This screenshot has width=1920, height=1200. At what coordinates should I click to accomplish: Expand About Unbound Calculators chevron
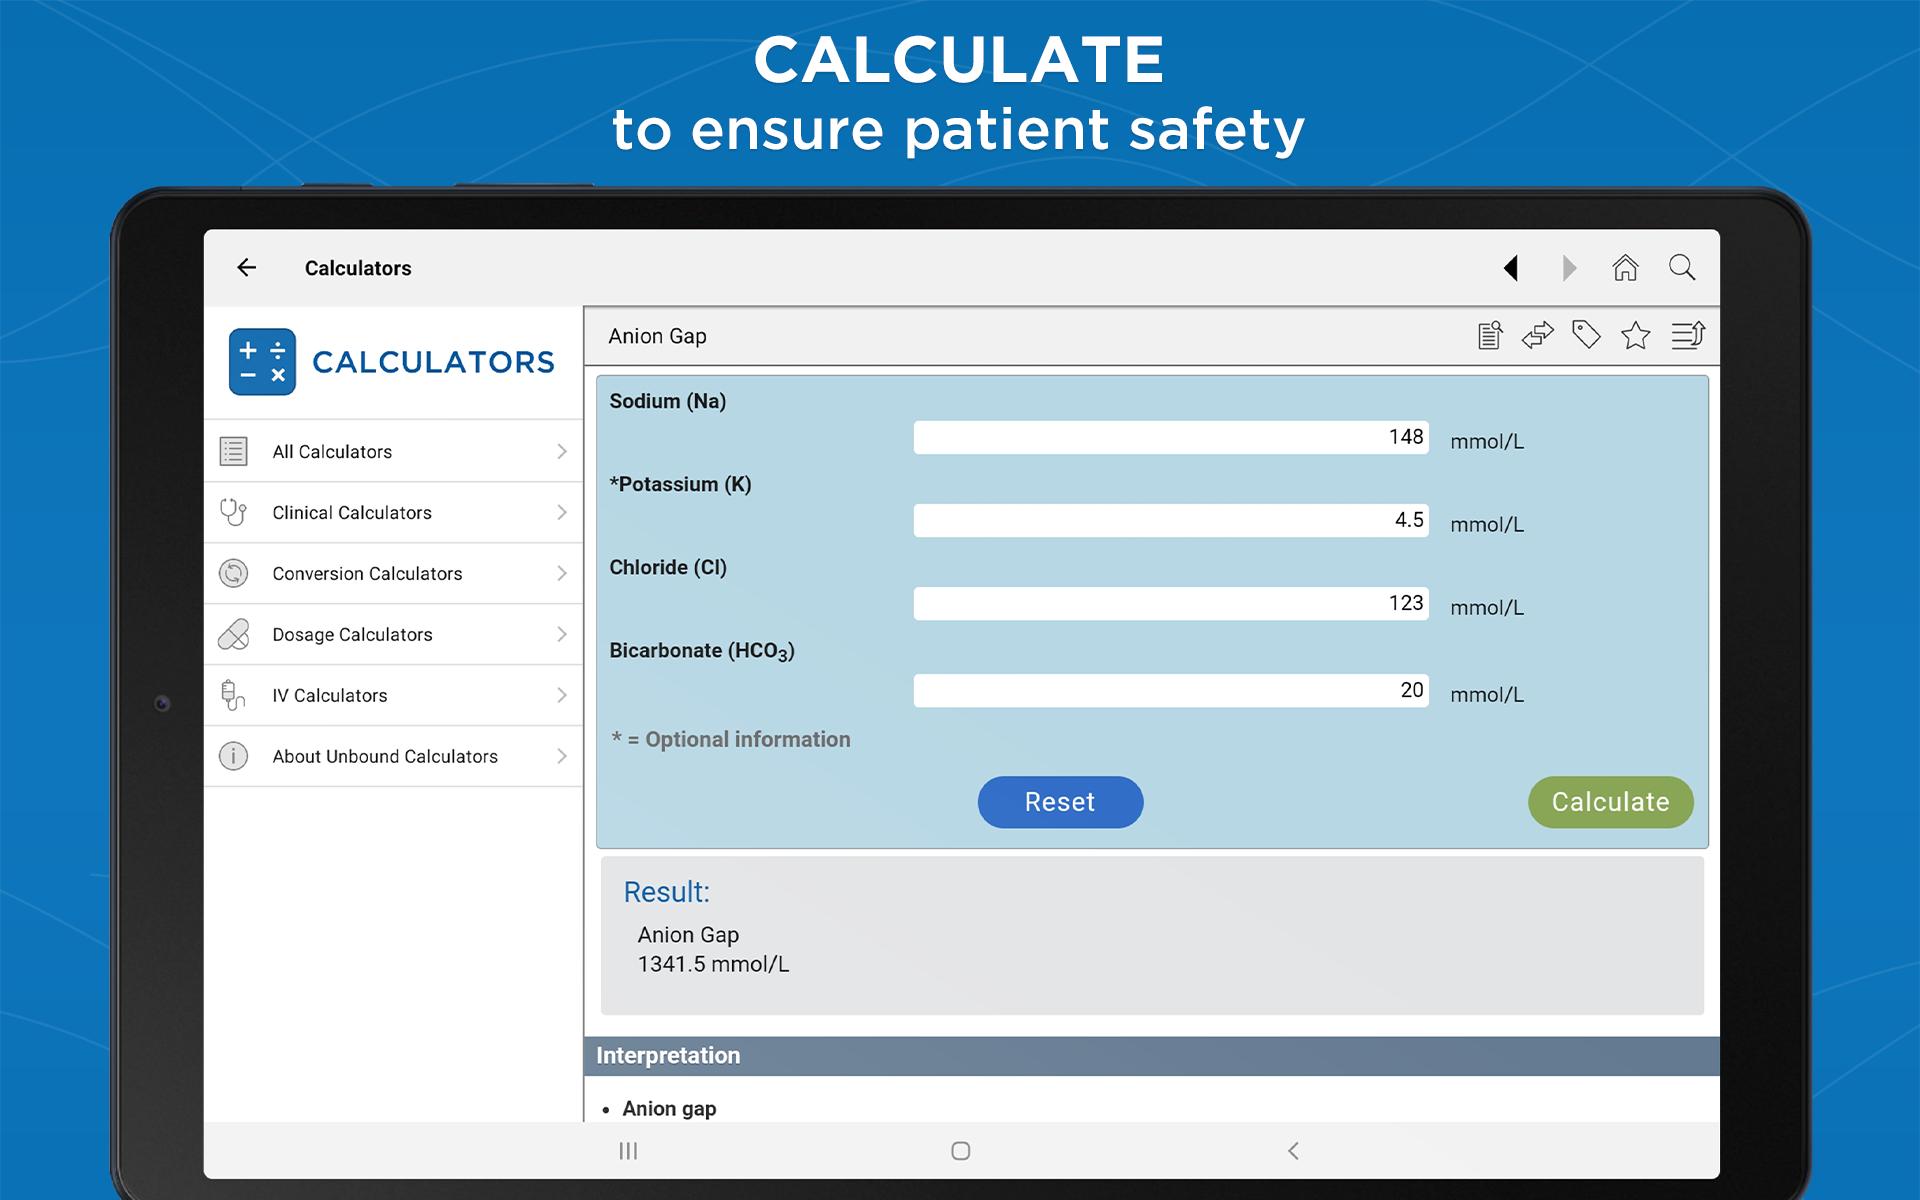pyautogui.click(x=562, y=756)
